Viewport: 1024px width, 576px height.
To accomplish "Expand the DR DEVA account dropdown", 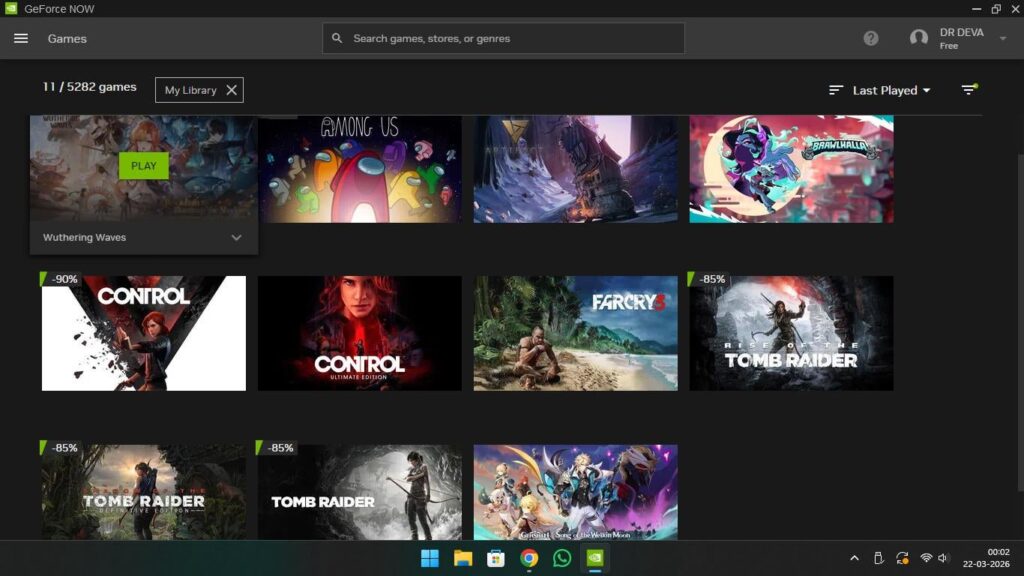I will [x=1002, y=39].
